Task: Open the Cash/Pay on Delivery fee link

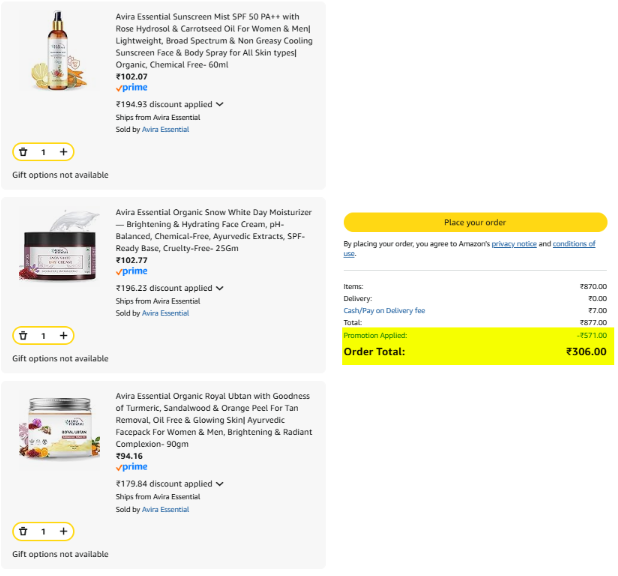Action: click(x=384, y=310)
